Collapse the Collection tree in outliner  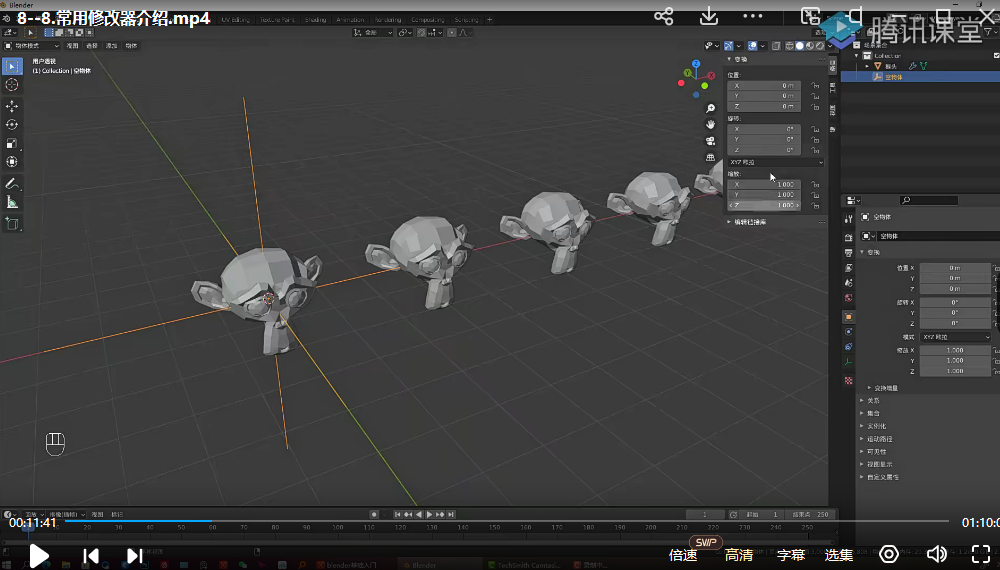(x=857, y=56)
